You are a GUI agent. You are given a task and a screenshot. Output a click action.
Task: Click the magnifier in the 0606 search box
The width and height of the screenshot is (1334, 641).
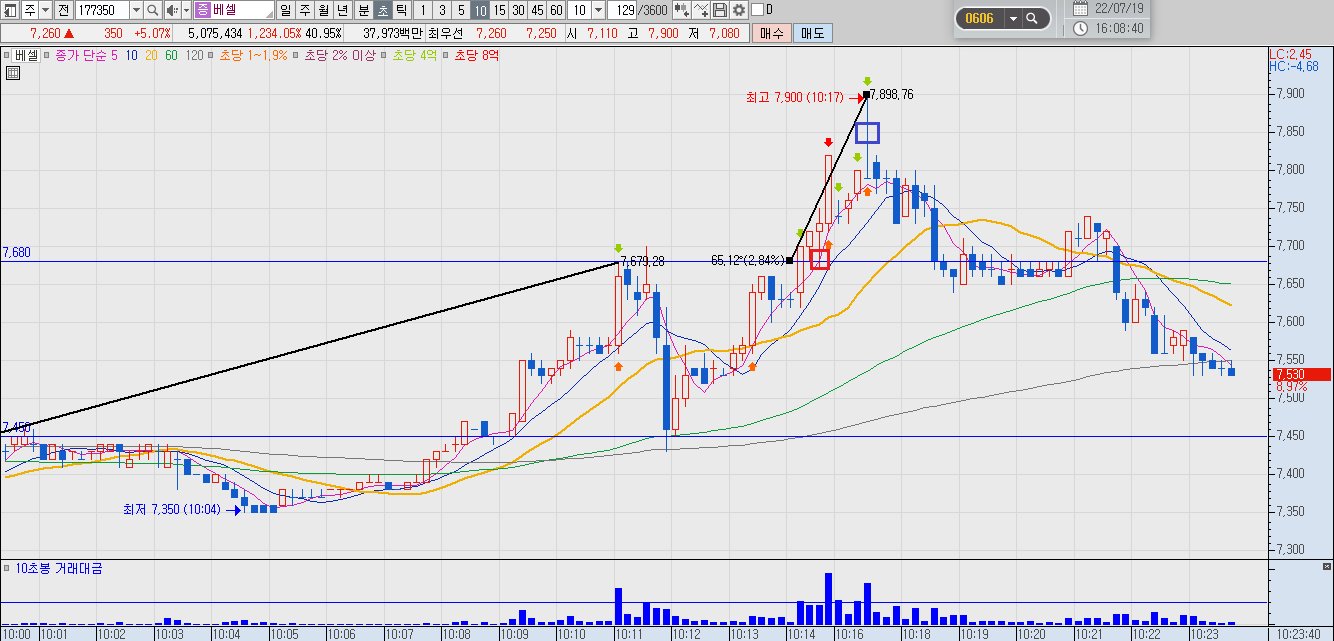click(x=1032, y=18)
